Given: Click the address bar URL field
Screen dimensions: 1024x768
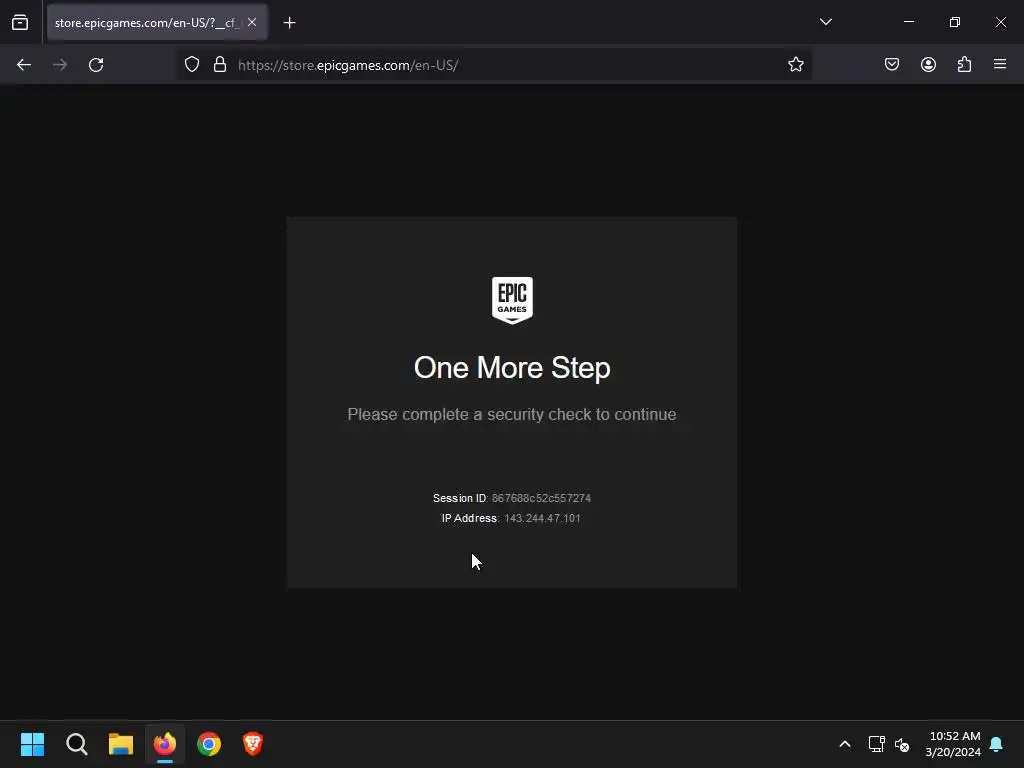Looking at the screenshot, I should 494,65.
